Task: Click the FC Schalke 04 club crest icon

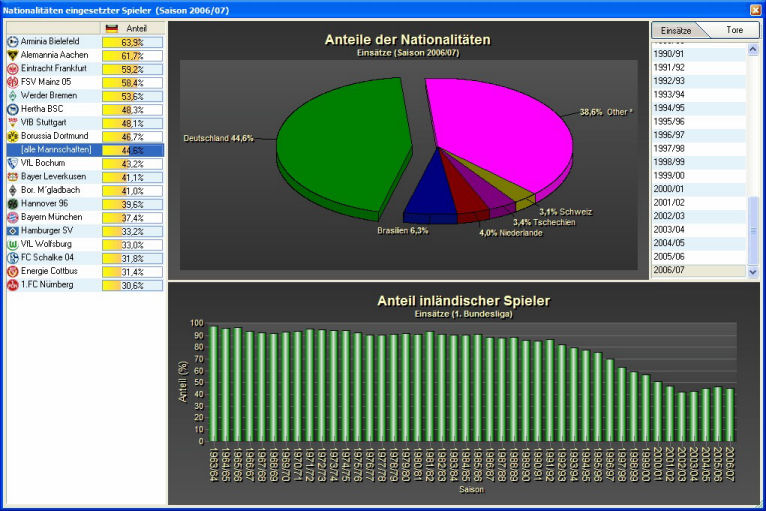Action: pos(13,258)
